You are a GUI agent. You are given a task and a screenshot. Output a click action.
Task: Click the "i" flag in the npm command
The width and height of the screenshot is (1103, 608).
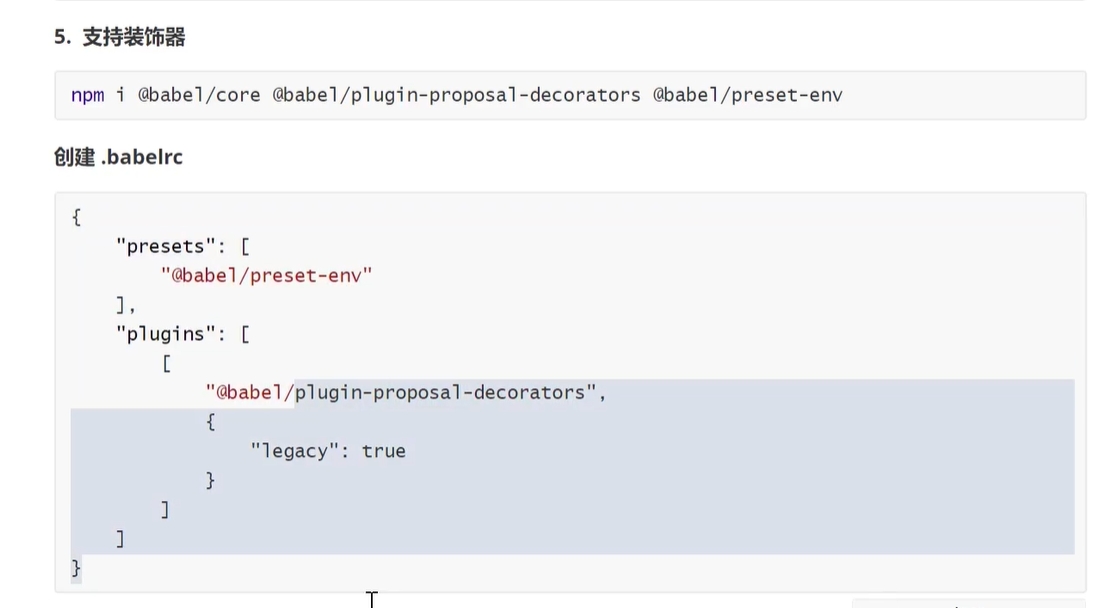click(x=121, y=95)
